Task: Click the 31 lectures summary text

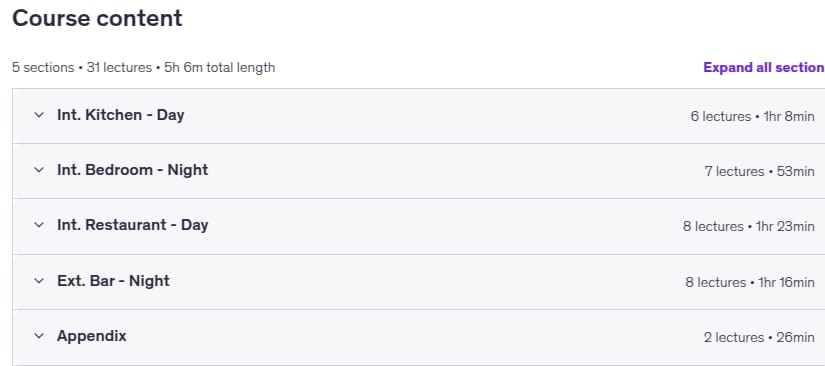Action: click(119, 68)
